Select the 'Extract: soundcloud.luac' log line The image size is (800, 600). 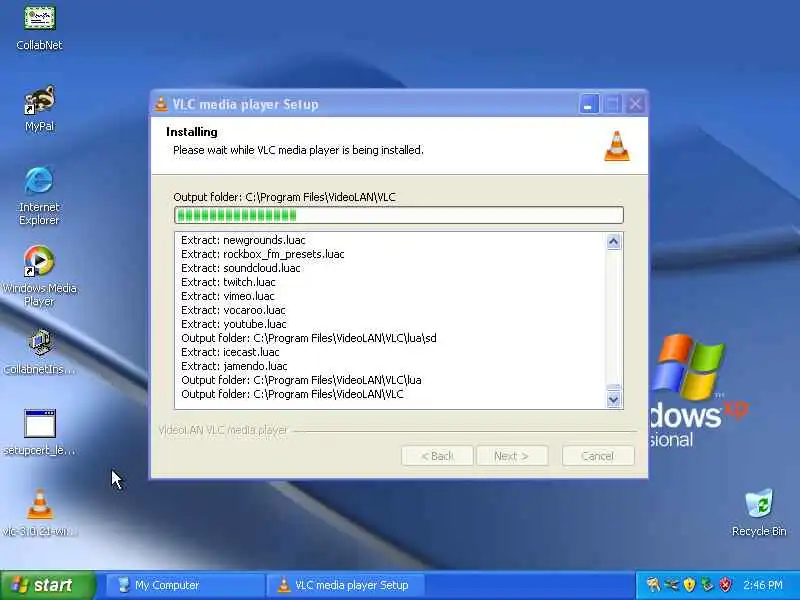241,268
